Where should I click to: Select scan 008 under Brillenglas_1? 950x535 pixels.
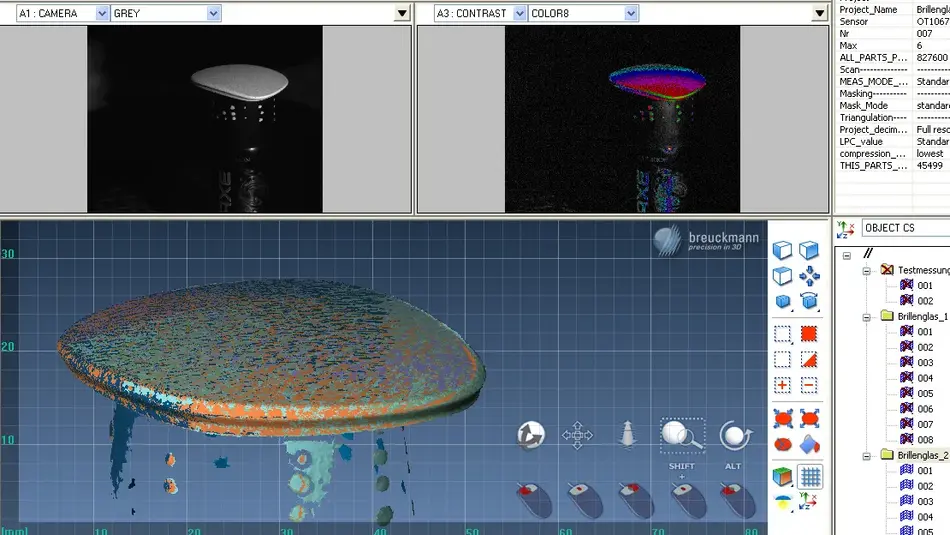[925, 439]
